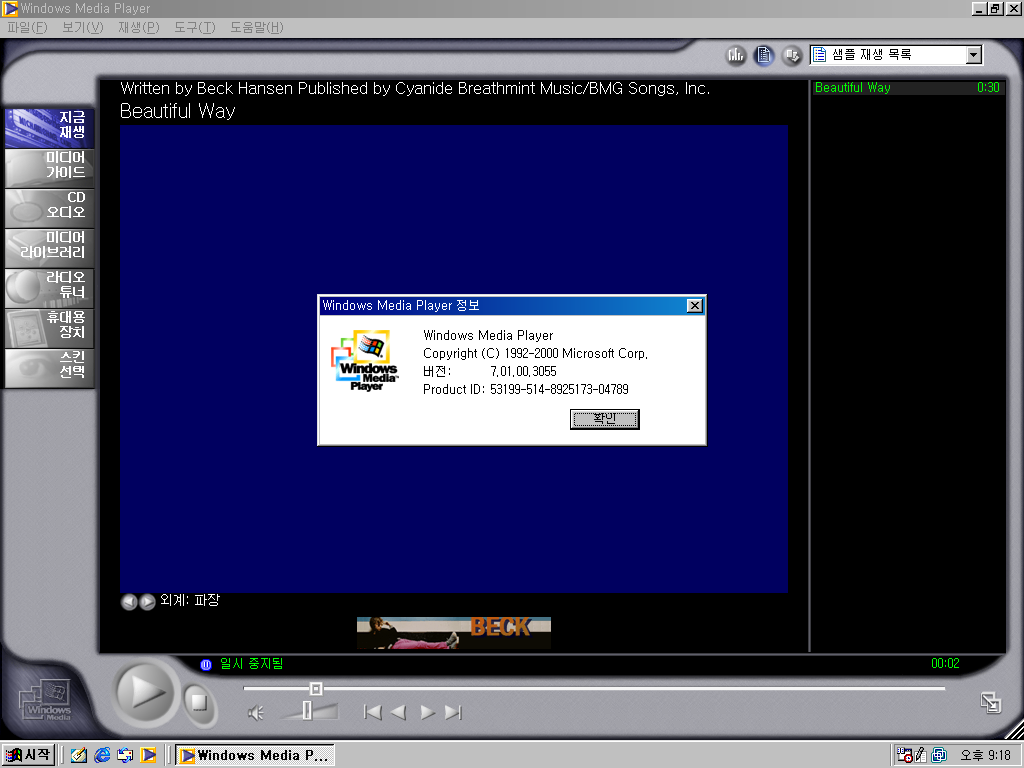The image size is (1024, 768).
Task: Click the task scheduler tray icon
Action: (x=904, y=756)
